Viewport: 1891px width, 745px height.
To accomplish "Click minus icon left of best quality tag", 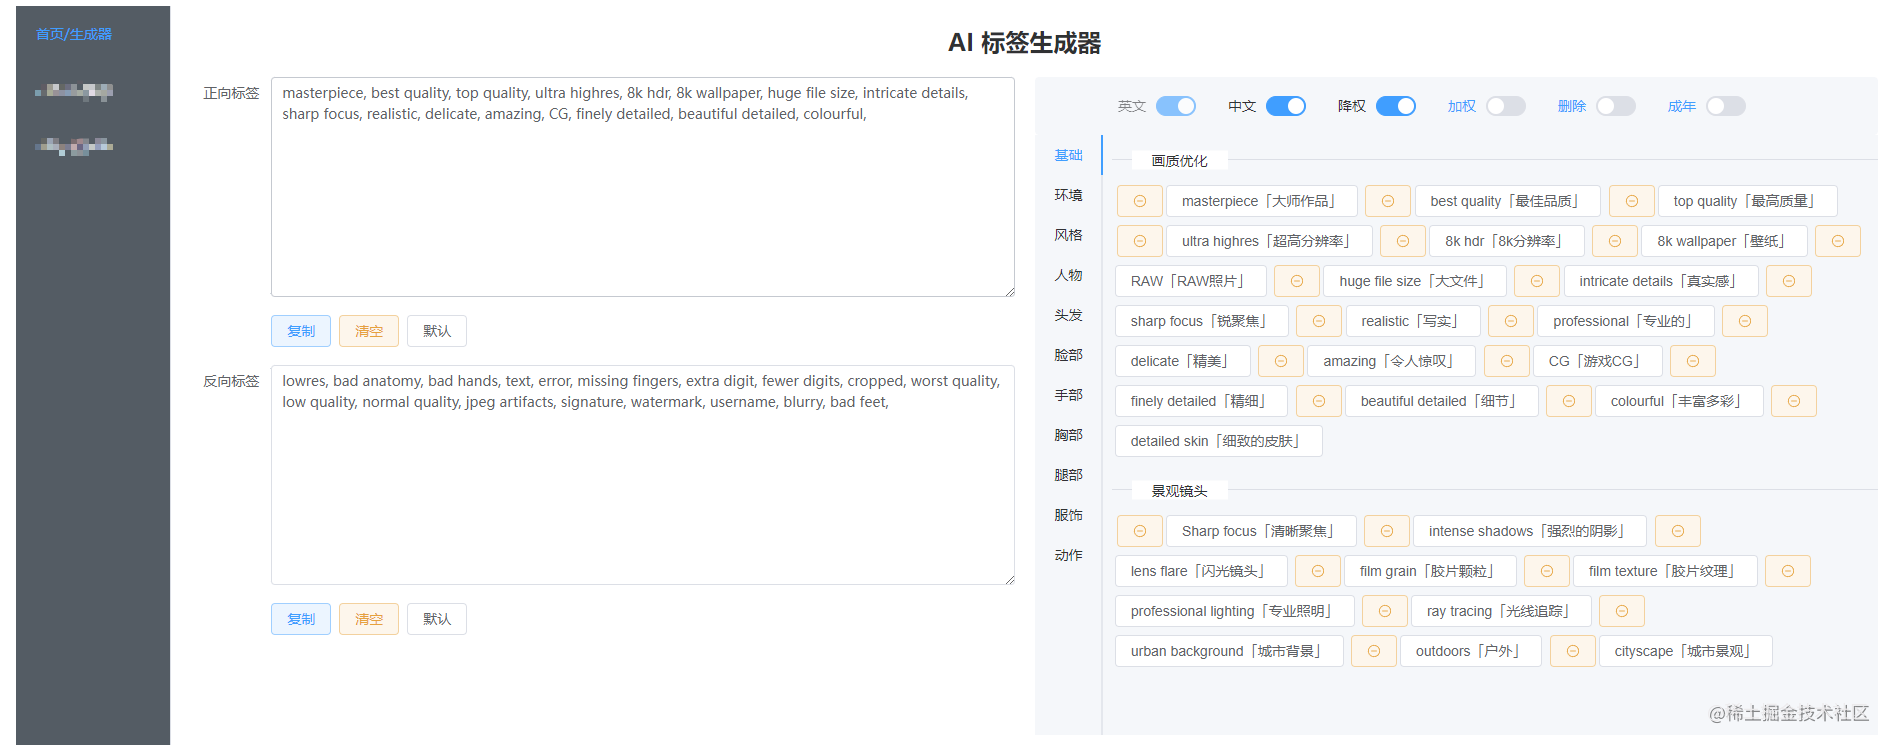I will tap(1388, 201).
